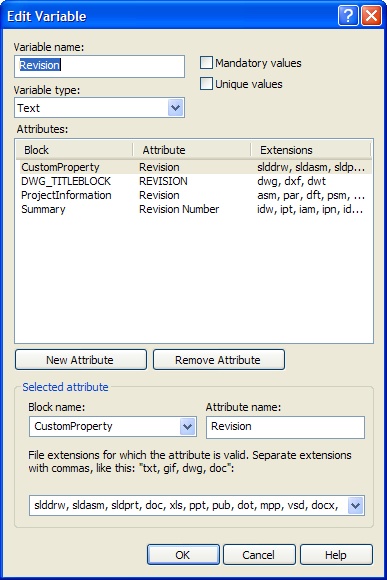The width and height of the screenshot is (387, 580).
Task: Click the idw, ipt, iam extensions cell
Action: (x=310, y=209)
